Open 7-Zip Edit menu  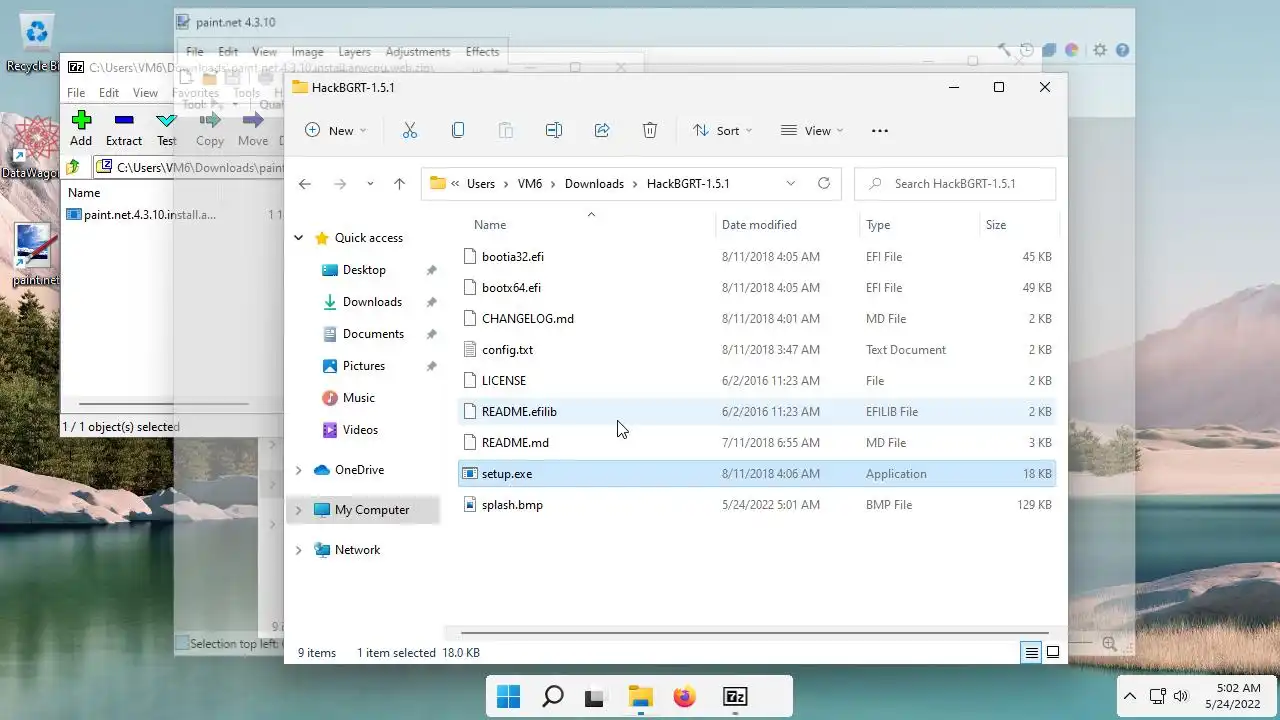click(109, 93)
